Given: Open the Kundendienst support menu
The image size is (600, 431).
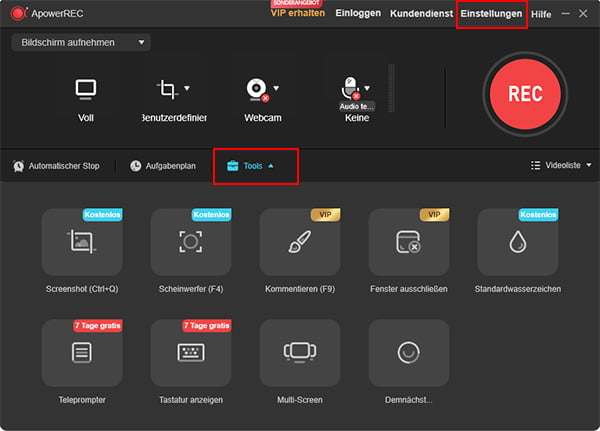Looking at the screenshot, I should pos(421,13).
